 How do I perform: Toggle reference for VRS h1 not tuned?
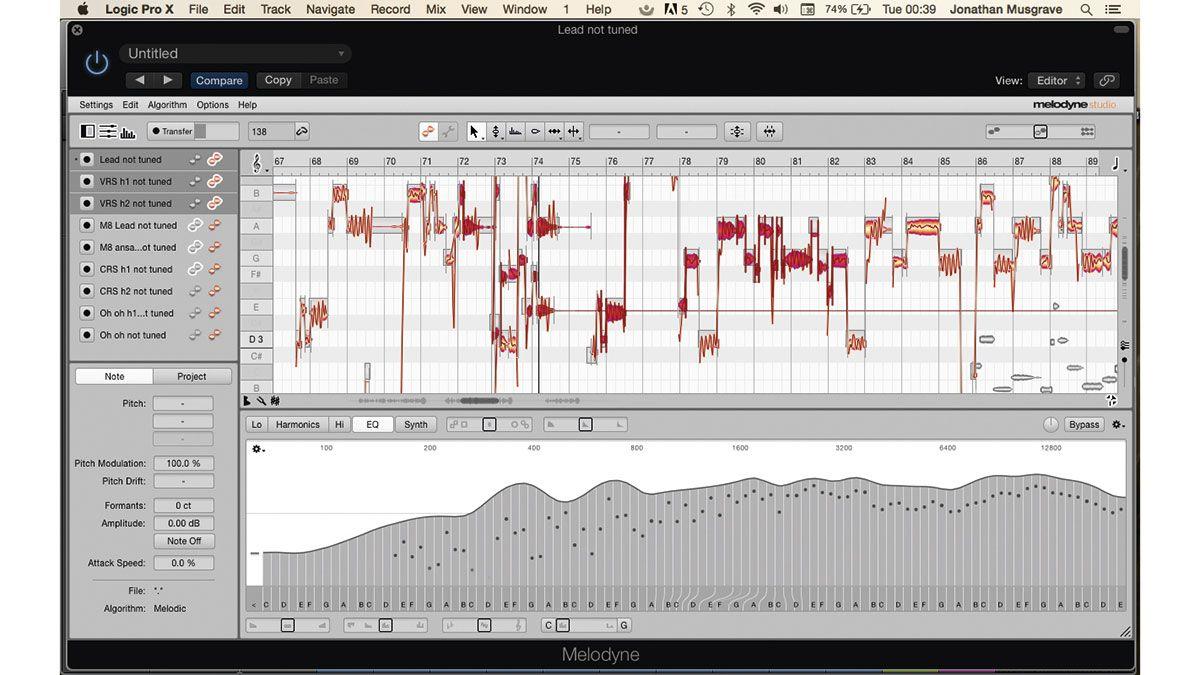195,182
